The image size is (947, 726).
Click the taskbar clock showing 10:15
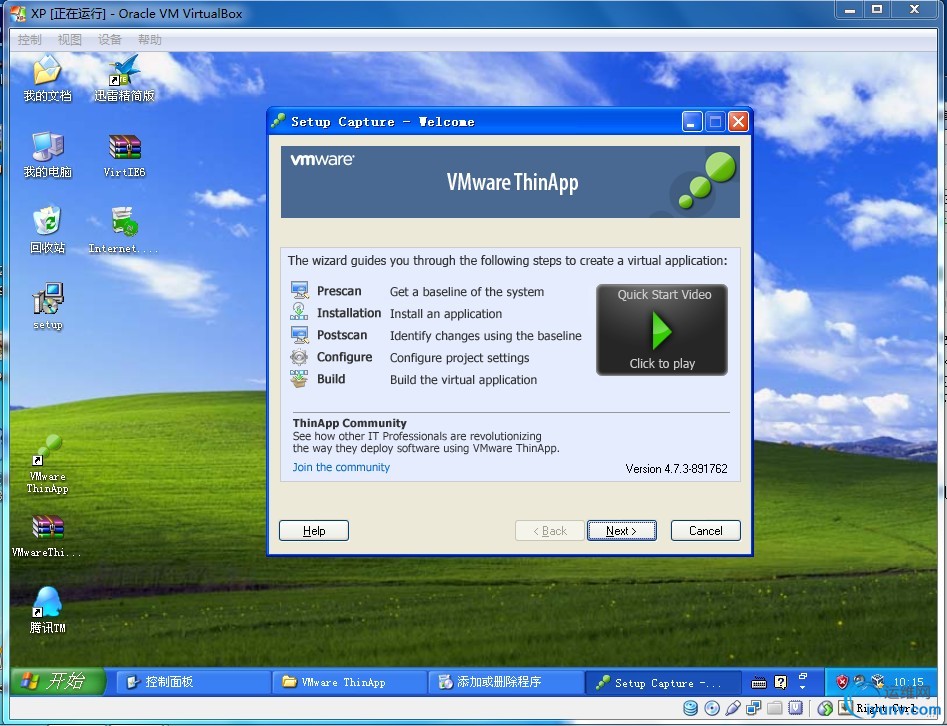click(x=908, y=682)
